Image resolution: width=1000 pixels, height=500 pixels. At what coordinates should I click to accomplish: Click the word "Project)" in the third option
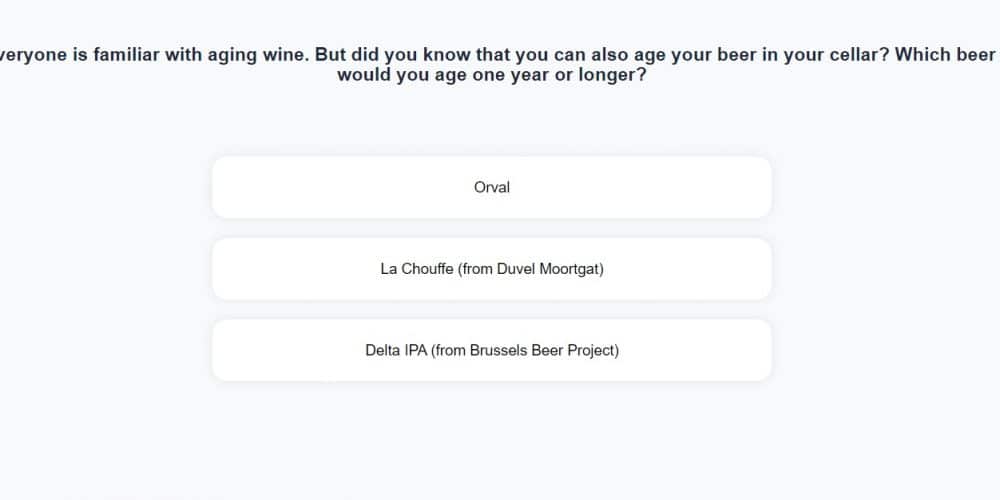(592, 350)
